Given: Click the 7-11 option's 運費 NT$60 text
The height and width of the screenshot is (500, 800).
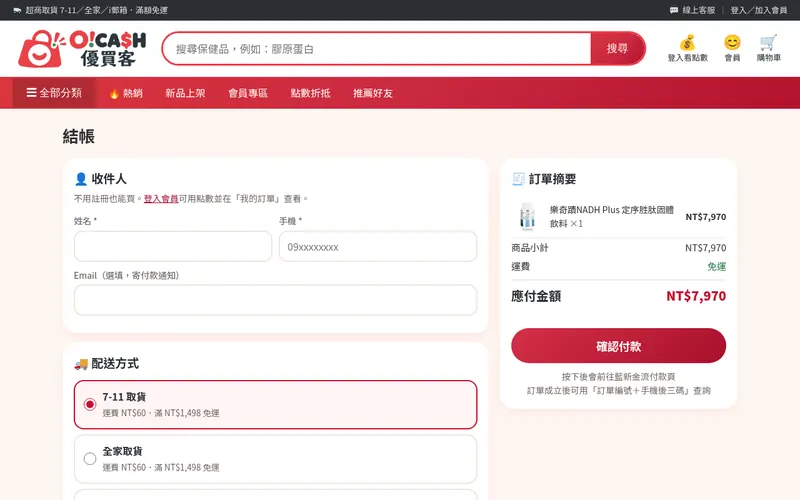Looking at the screenshot, I should click(x=161, y=413).
